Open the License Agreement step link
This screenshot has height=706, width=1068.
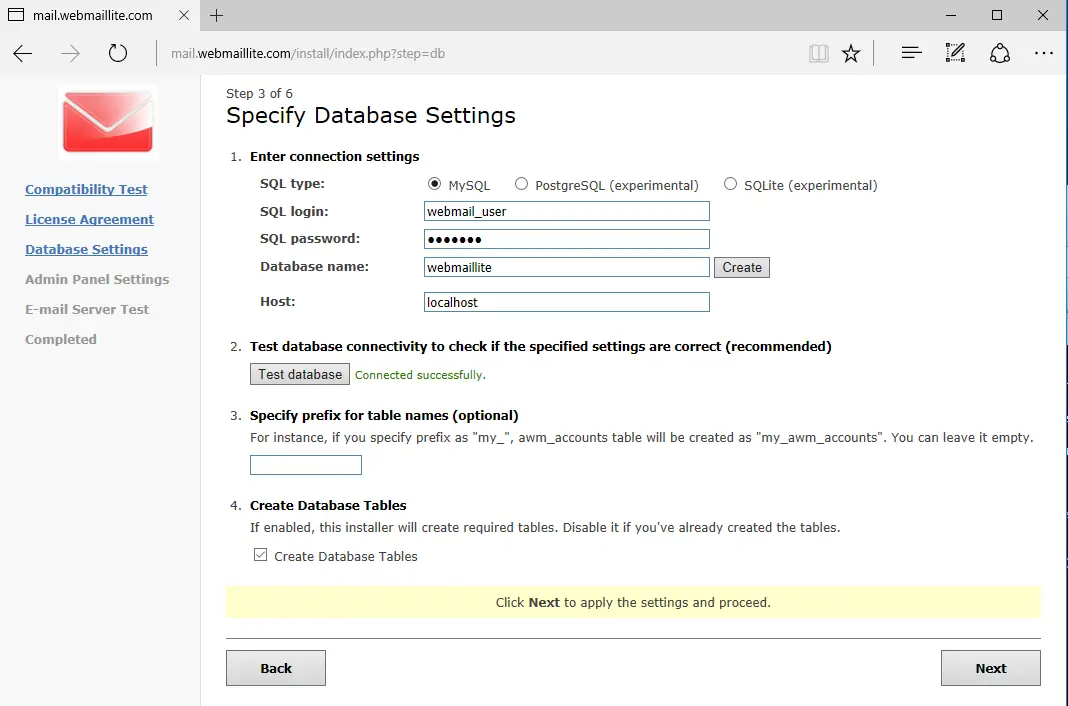[89, 219]
